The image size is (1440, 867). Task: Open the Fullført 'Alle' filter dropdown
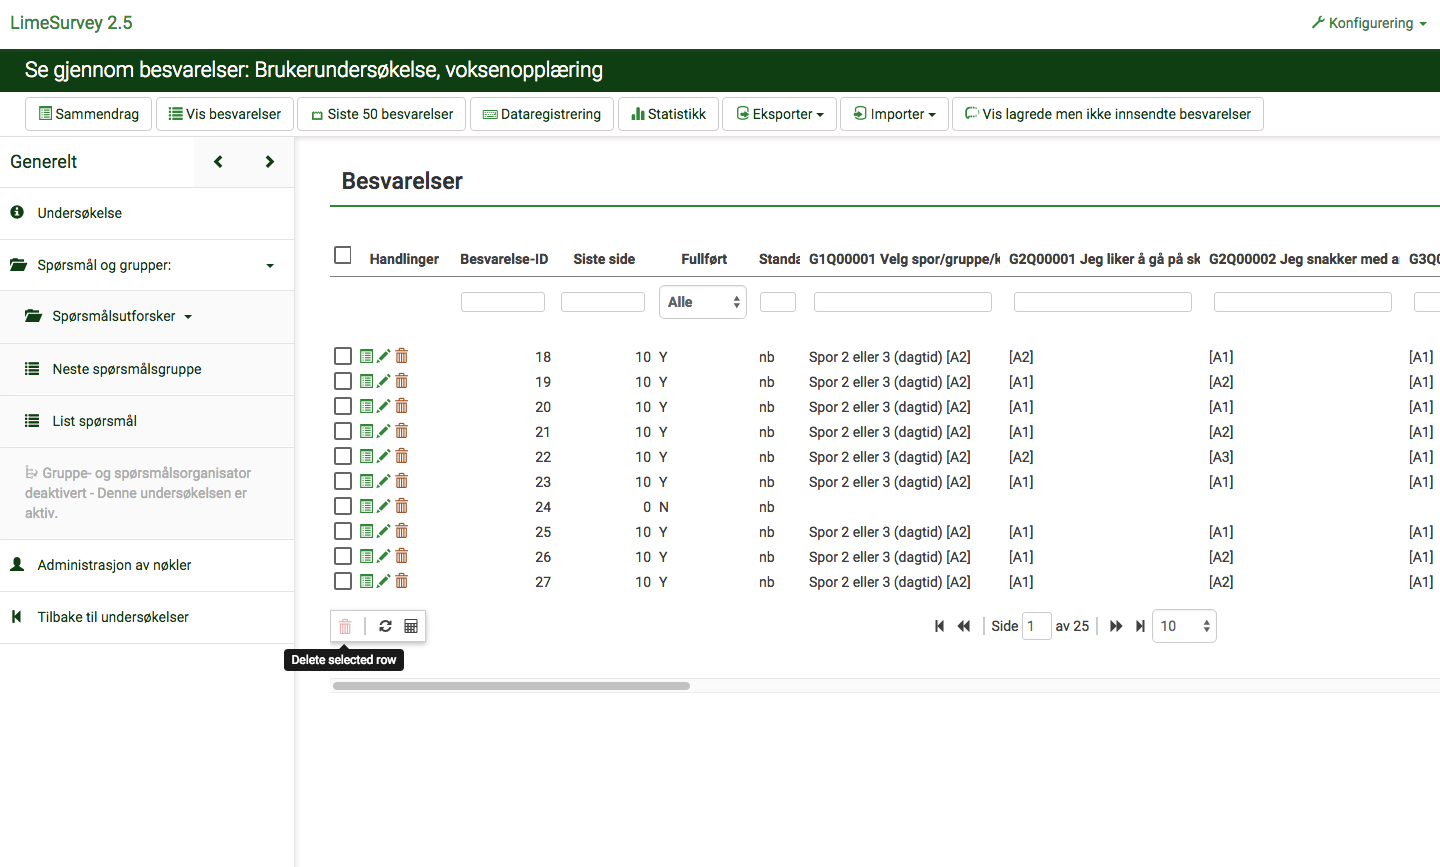coord(702,302)
